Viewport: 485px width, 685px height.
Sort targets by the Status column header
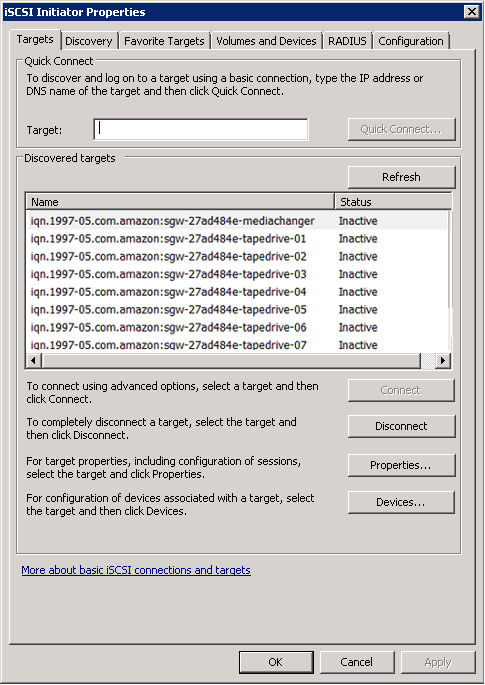point(393,202)
